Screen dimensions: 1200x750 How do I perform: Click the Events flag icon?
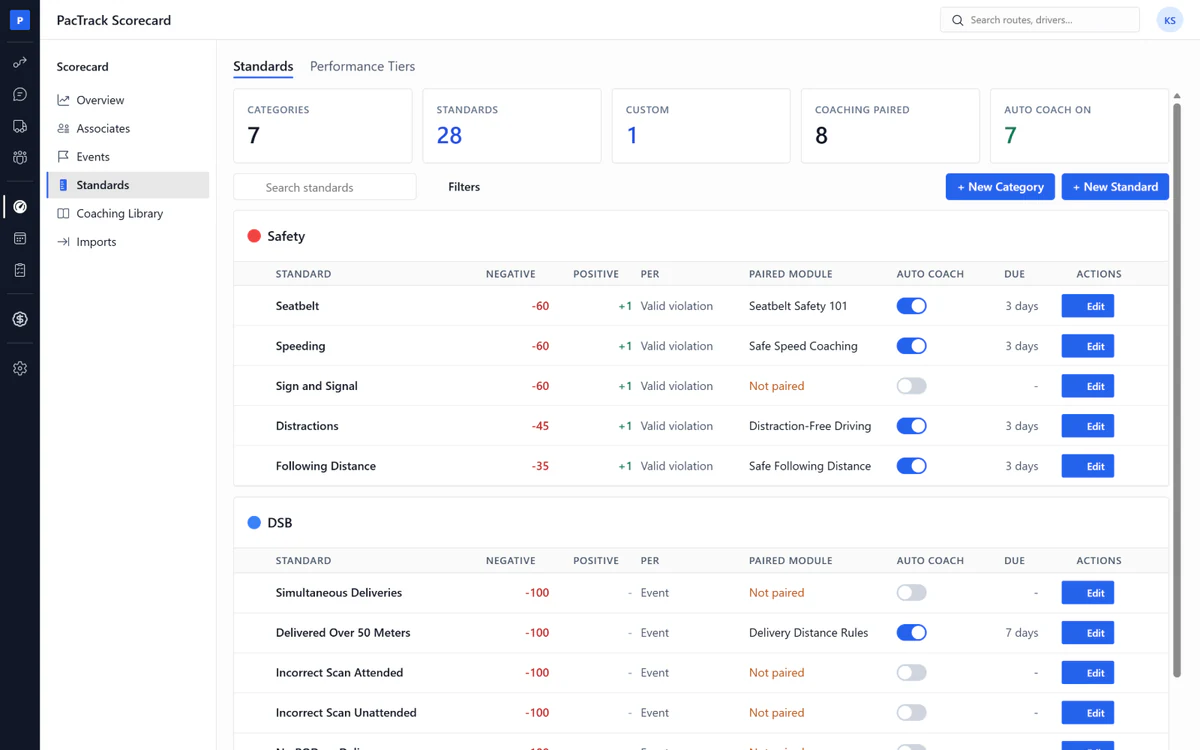click(x=63, y=156)
